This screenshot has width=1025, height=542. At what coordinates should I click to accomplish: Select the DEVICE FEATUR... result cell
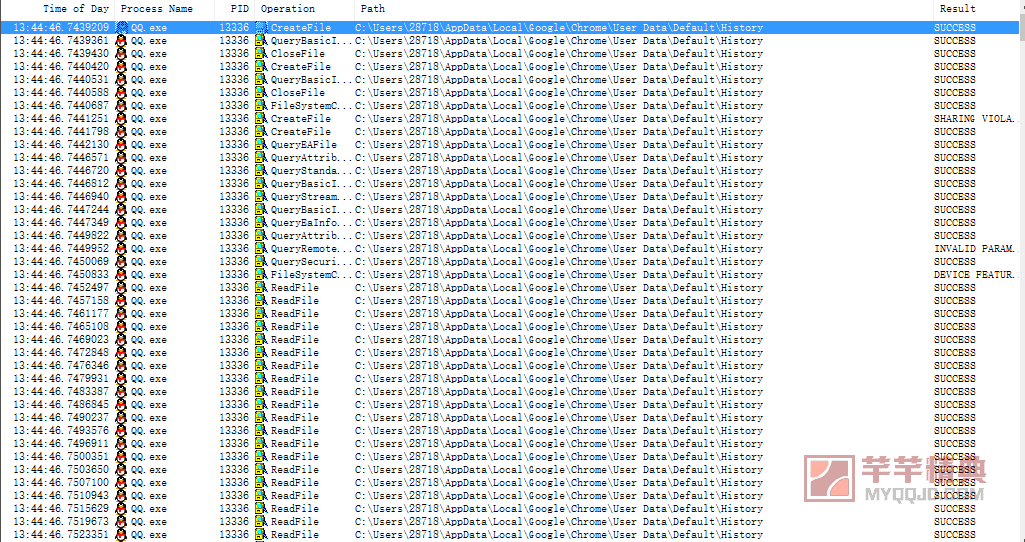click(x=976, y=275)
